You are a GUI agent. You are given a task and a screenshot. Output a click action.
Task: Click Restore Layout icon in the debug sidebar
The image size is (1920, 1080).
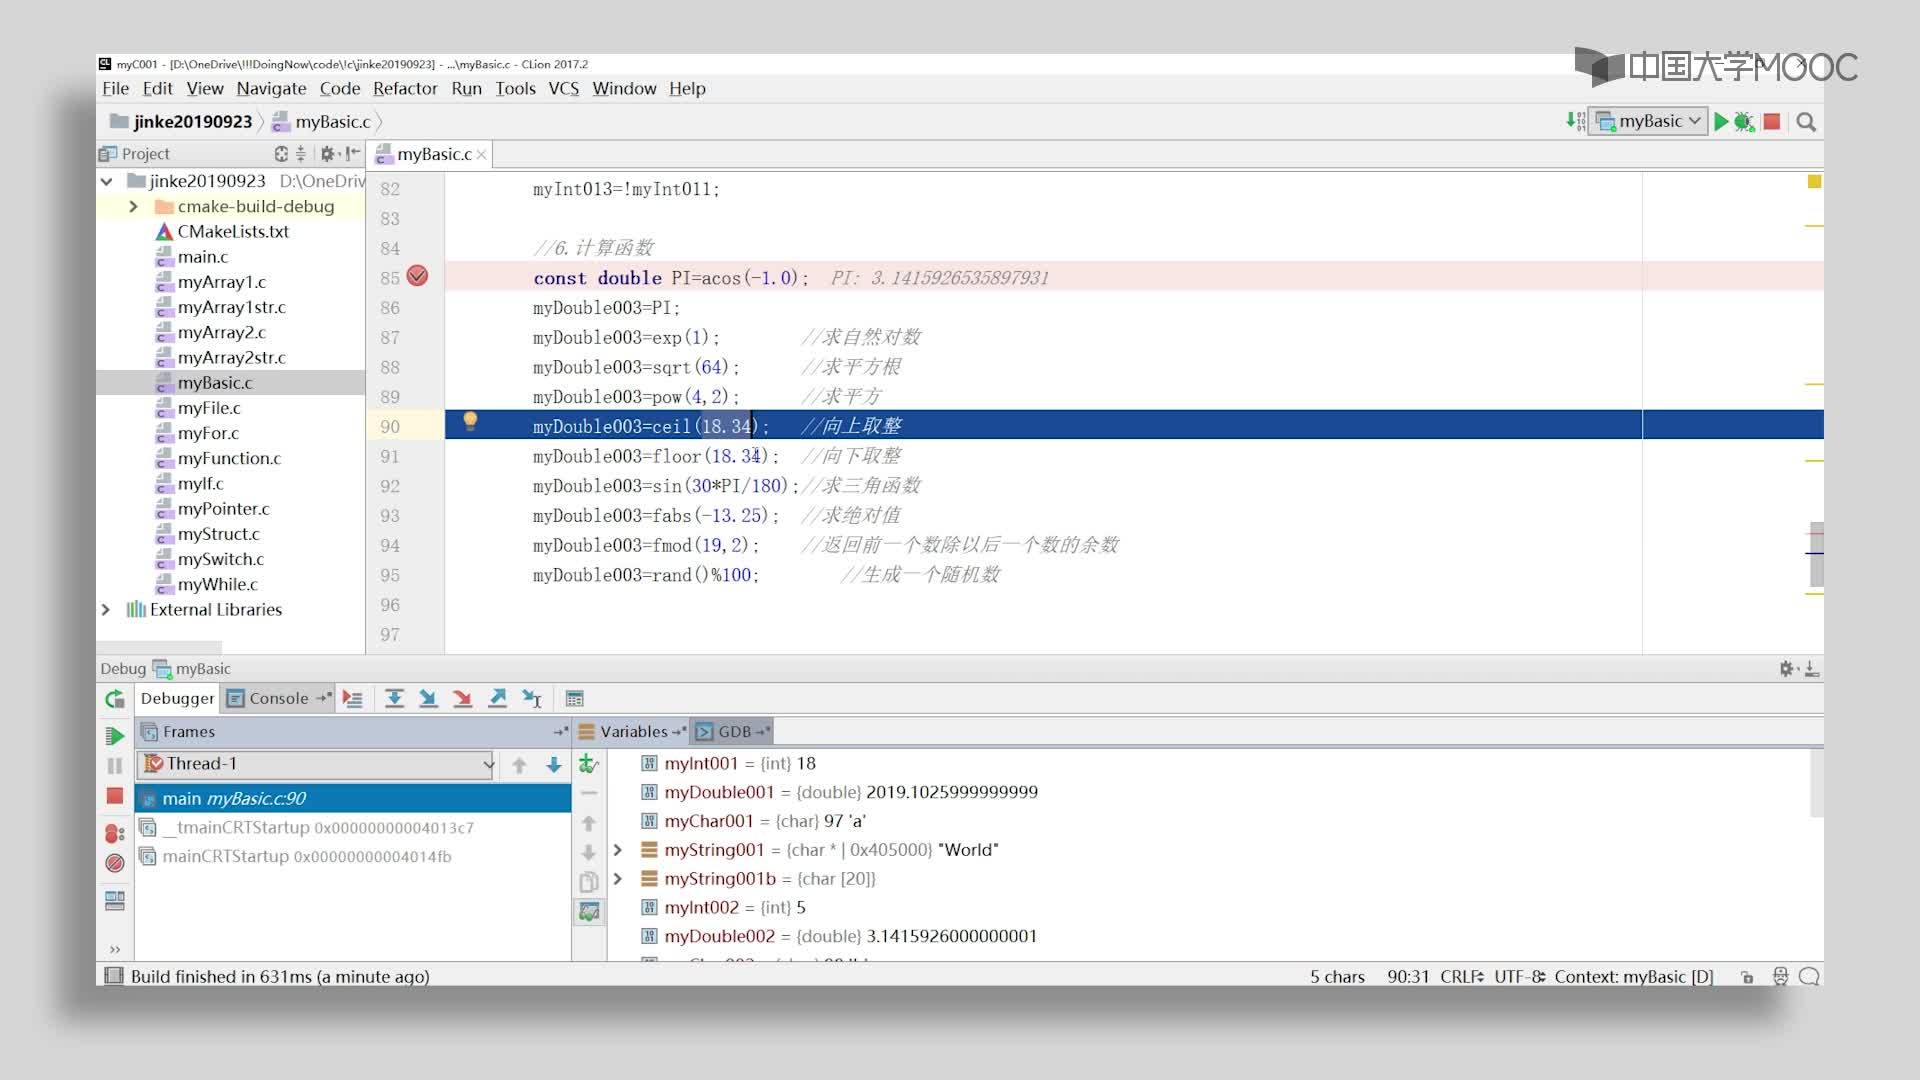115,901
